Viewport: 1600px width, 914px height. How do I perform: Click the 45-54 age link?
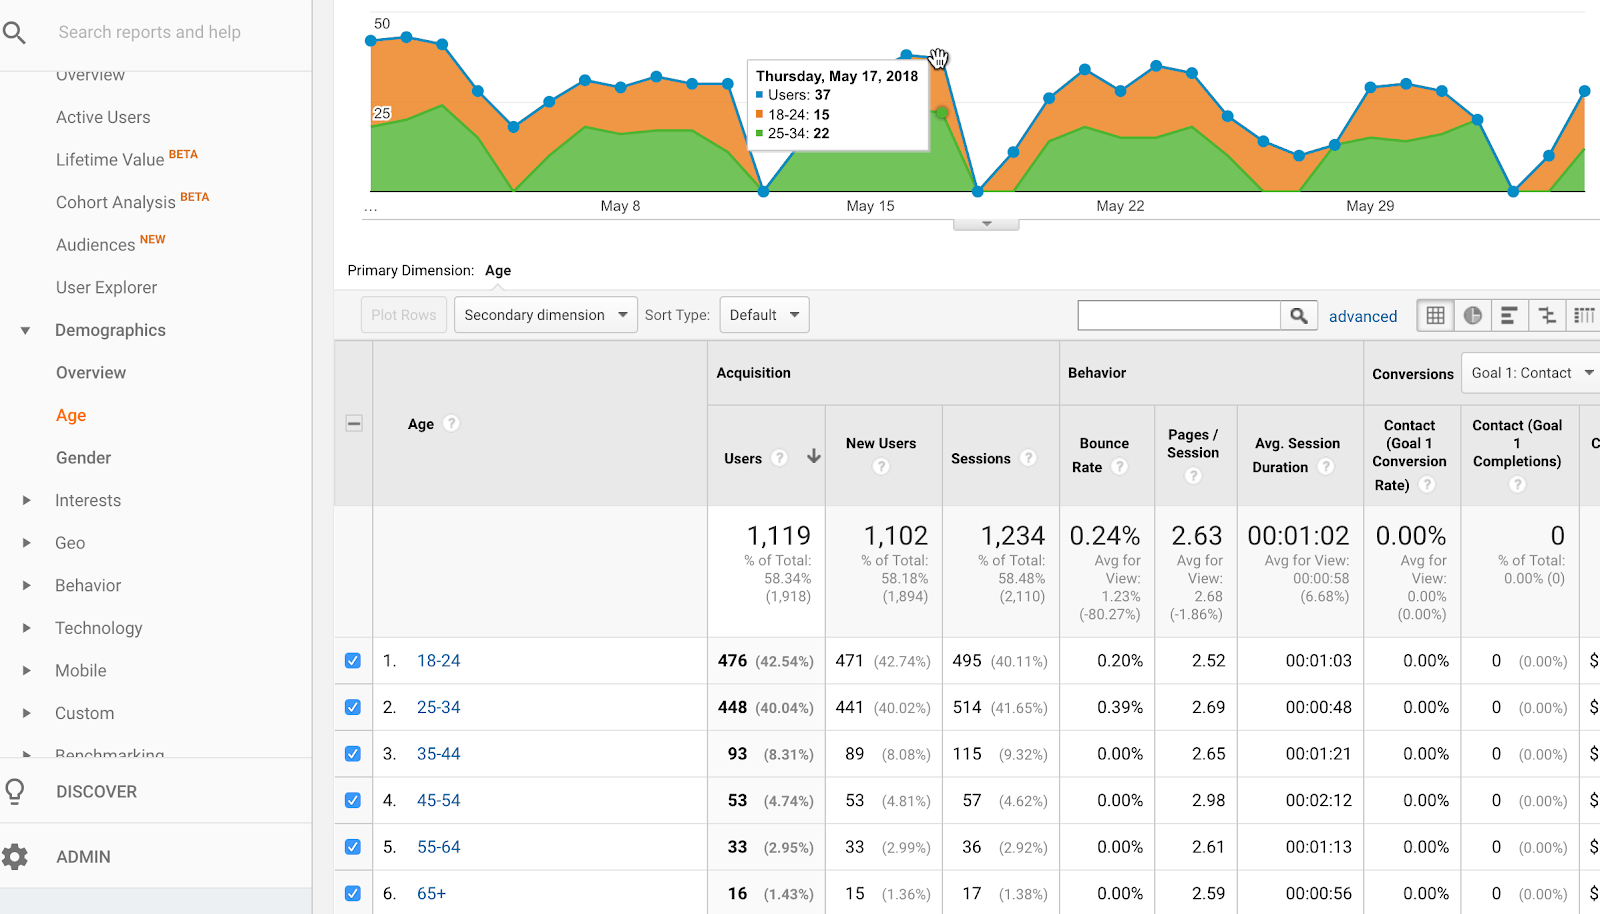point(438,800)
